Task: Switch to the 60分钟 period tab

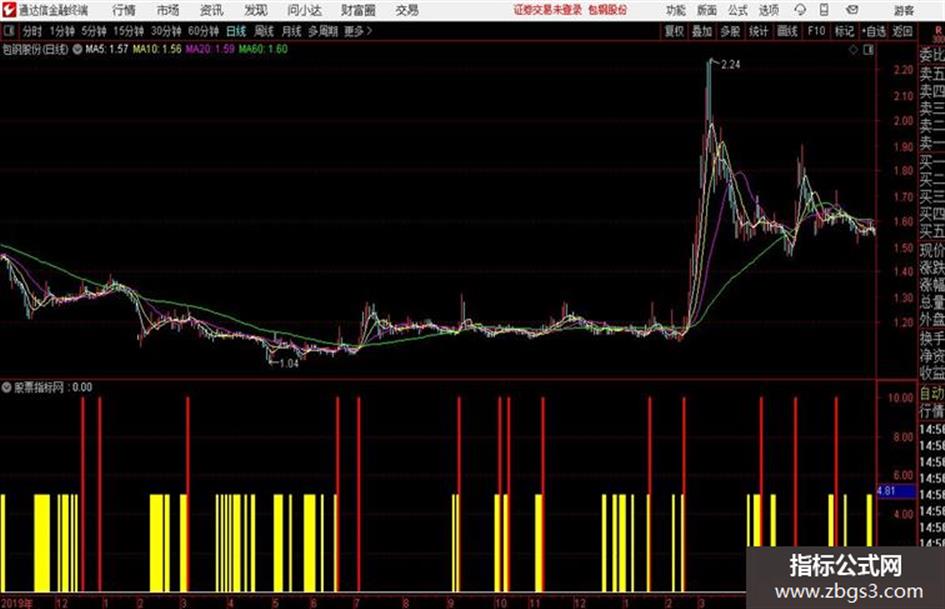Action: [204, 31]
